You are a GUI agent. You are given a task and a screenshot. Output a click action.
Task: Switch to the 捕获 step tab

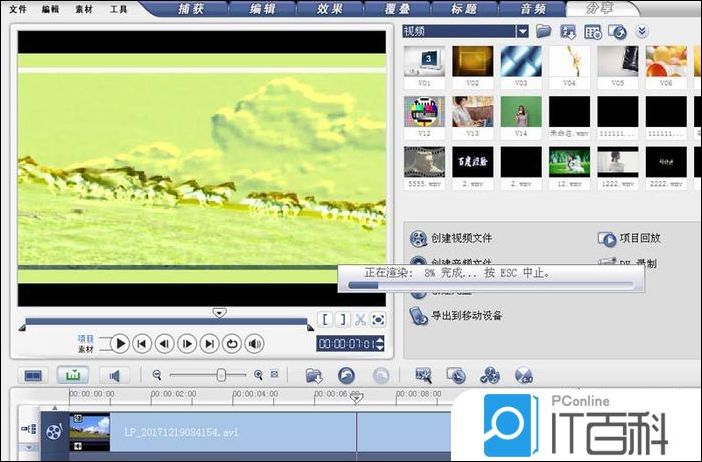click(x=192, y=9)
